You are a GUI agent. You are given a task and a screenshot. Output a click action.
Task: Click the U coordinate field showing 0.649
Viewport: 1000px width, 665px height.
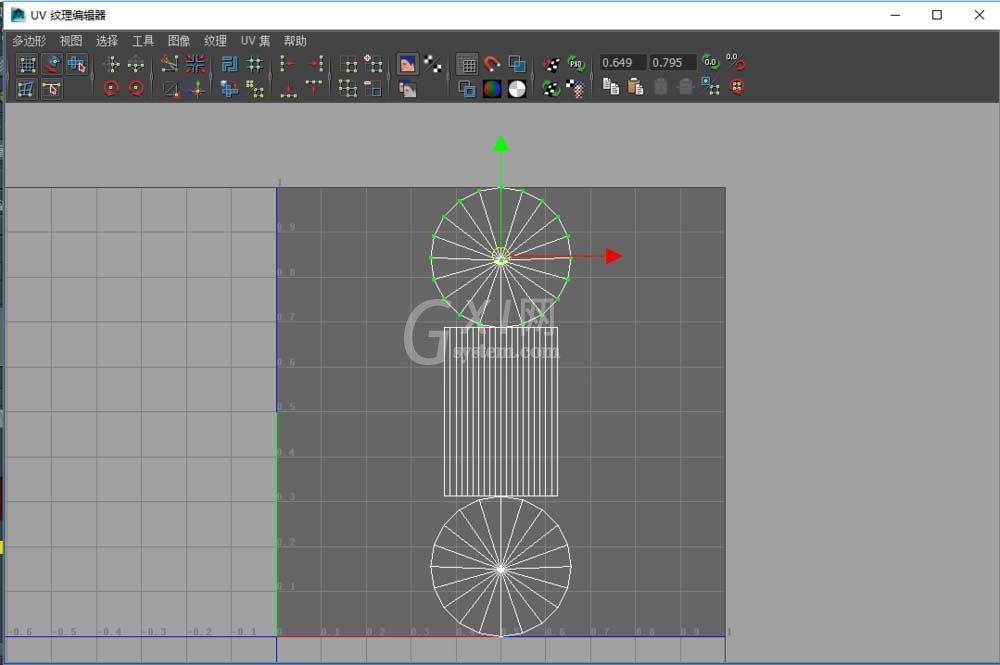(622, 62)
